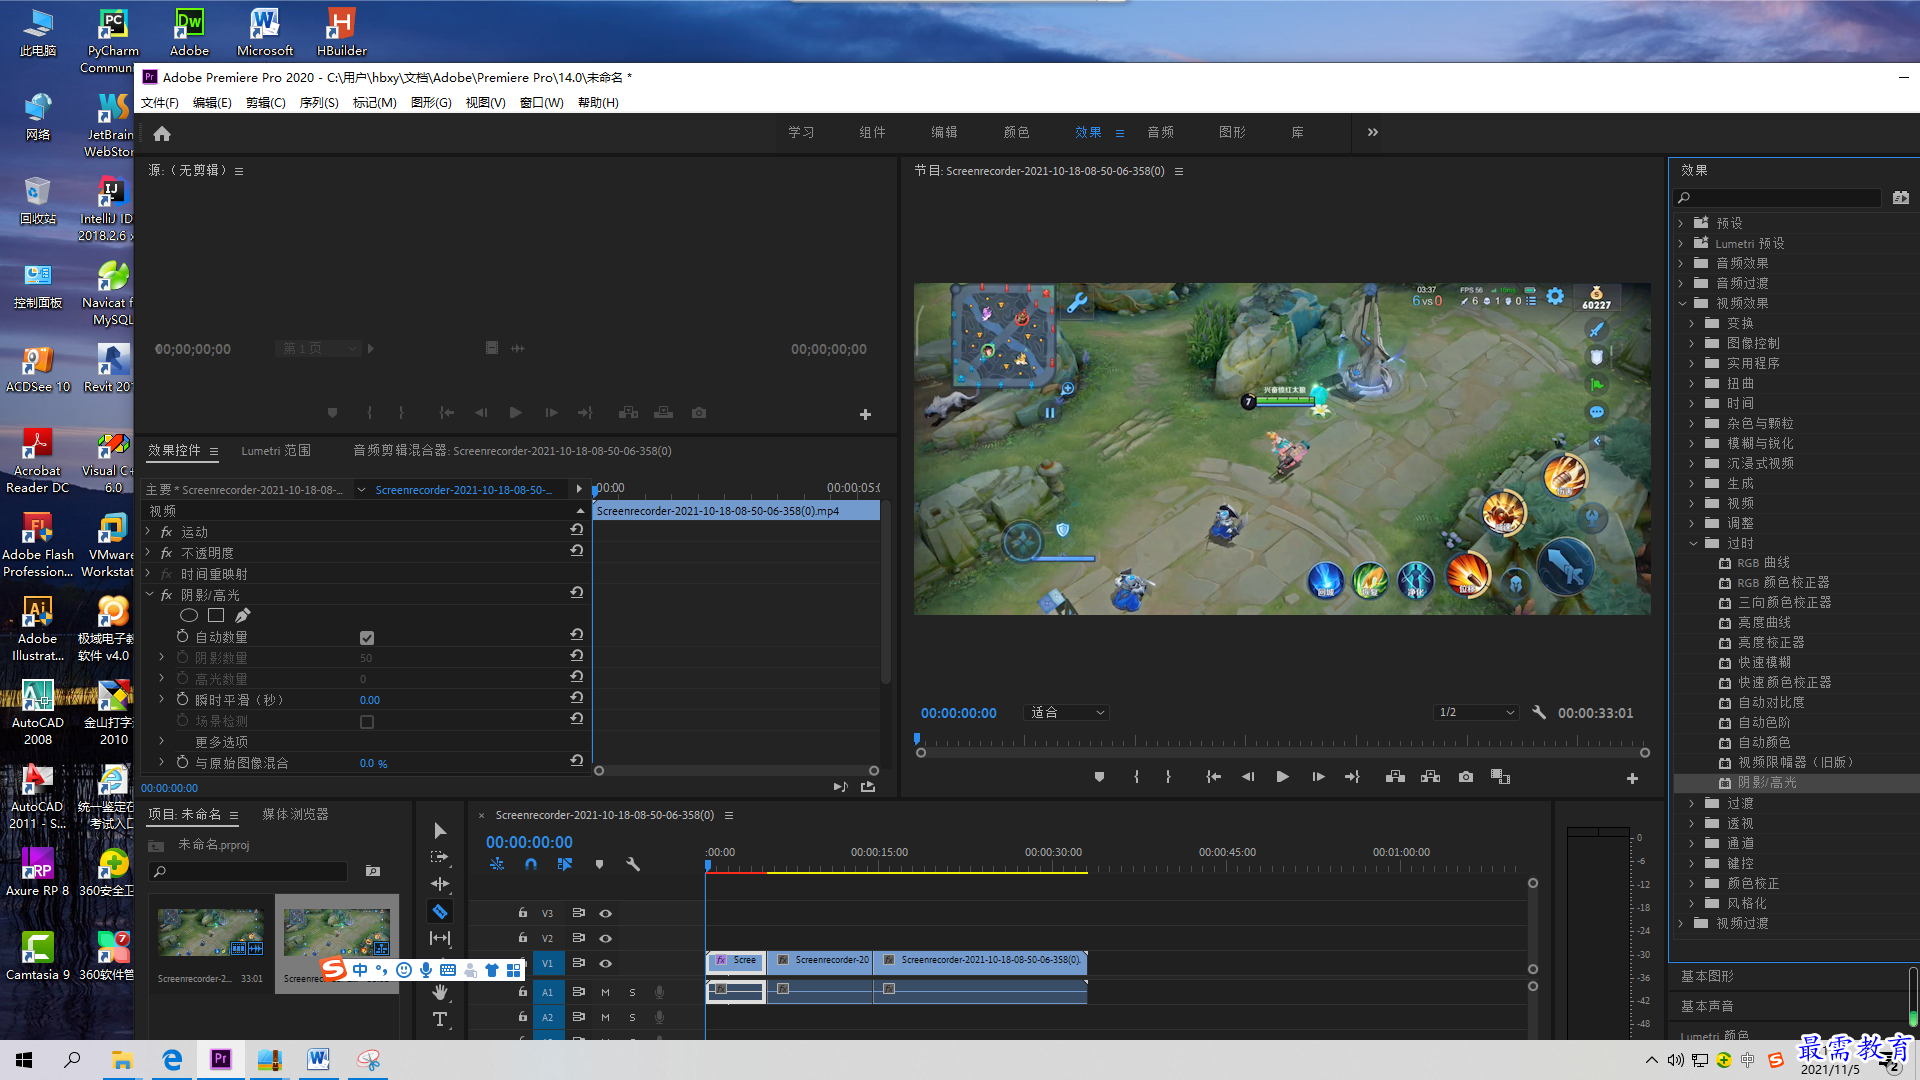Solo audio track A1
The image size is (1920, 1080).
tap(632, 992)
